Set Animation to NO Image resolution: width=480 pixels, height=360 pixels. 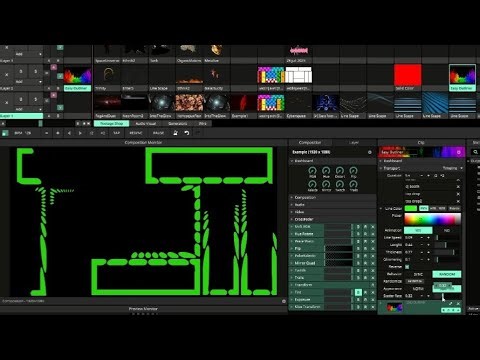click(447, 230)
